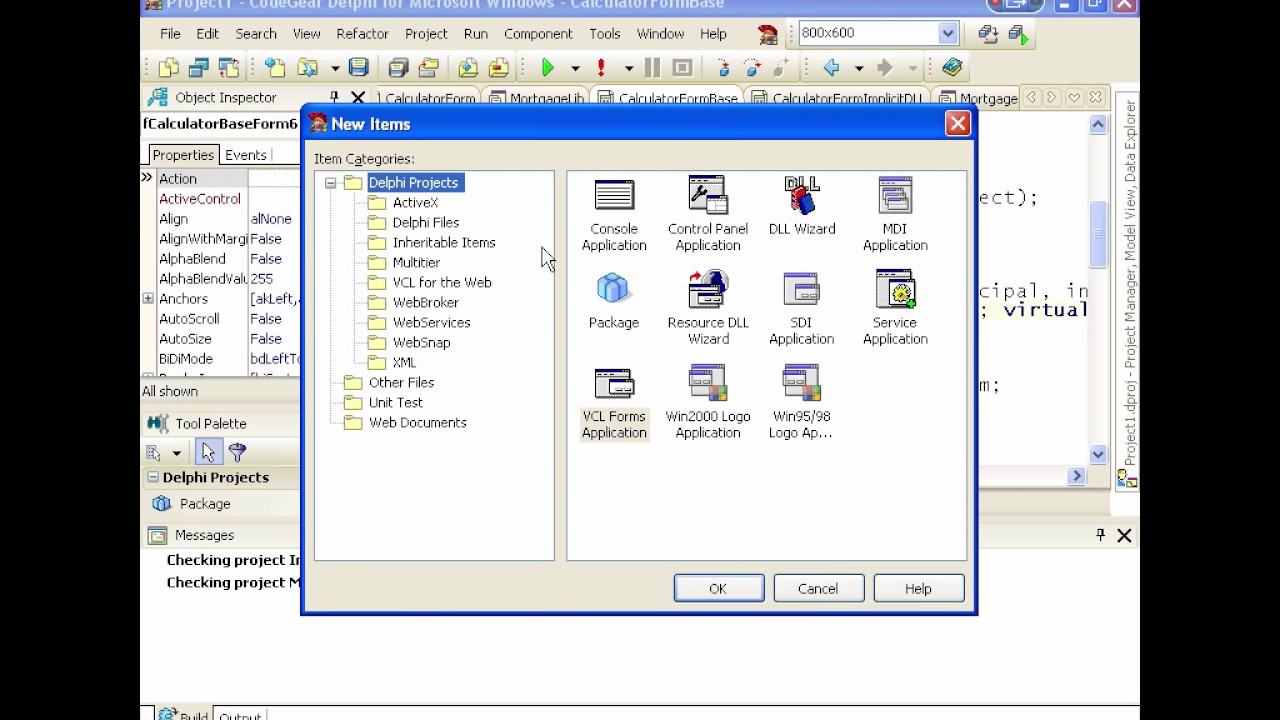Select Service Application icon

click(x=895, y=290)
